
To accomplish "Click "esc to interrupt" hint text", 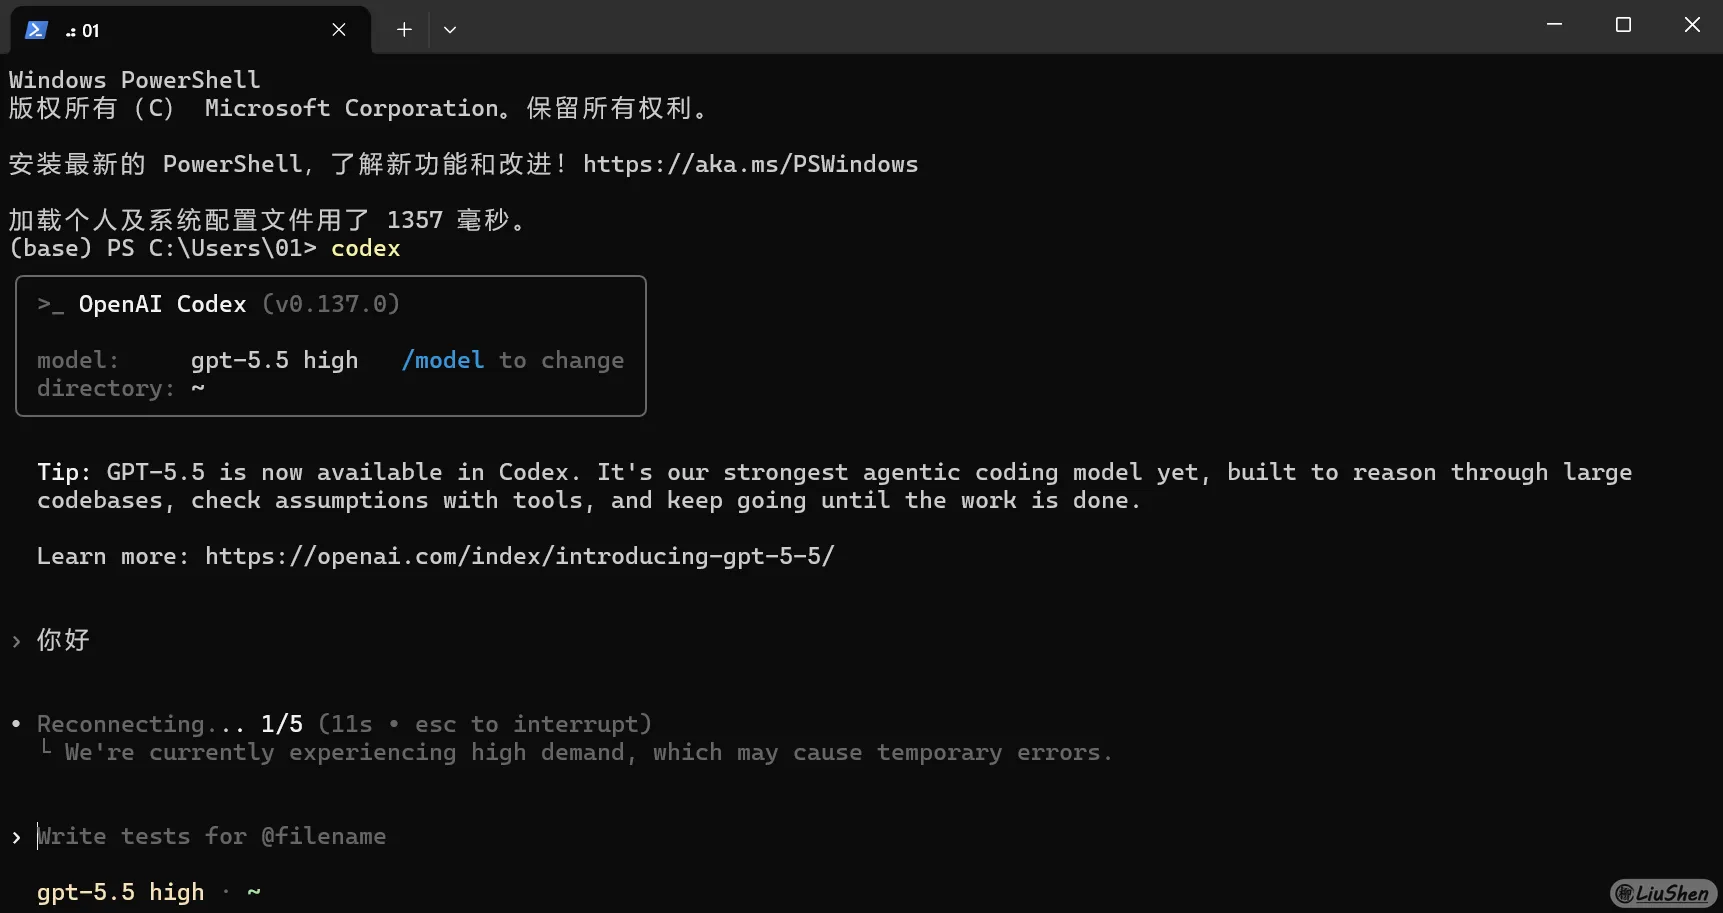I will pos(526,724).
